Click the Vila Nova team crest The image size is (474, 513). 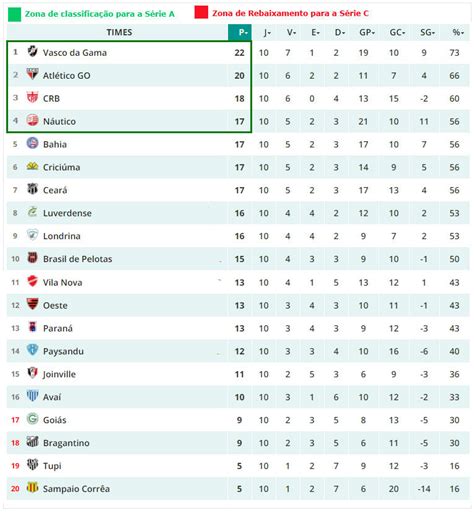(x=32, y=281)
